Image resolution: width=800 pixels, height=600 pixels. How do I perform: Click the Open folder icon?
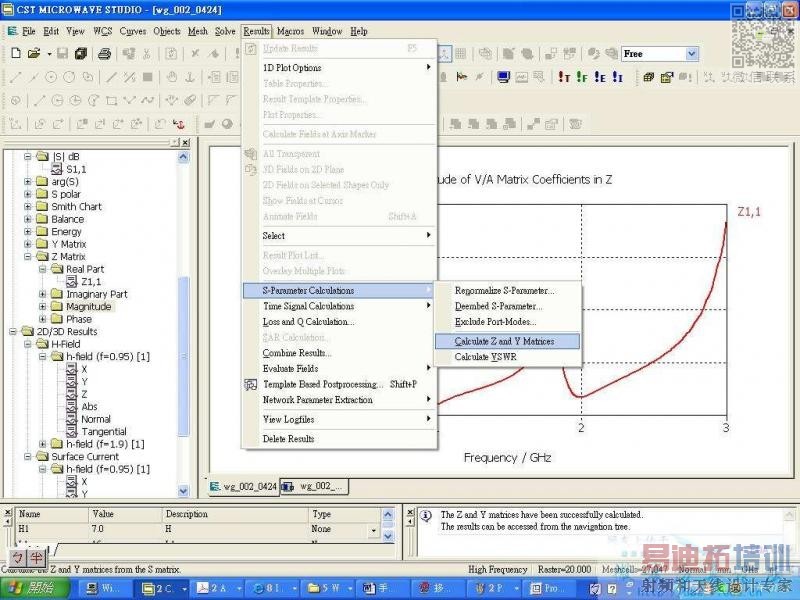tap(34, 53)
